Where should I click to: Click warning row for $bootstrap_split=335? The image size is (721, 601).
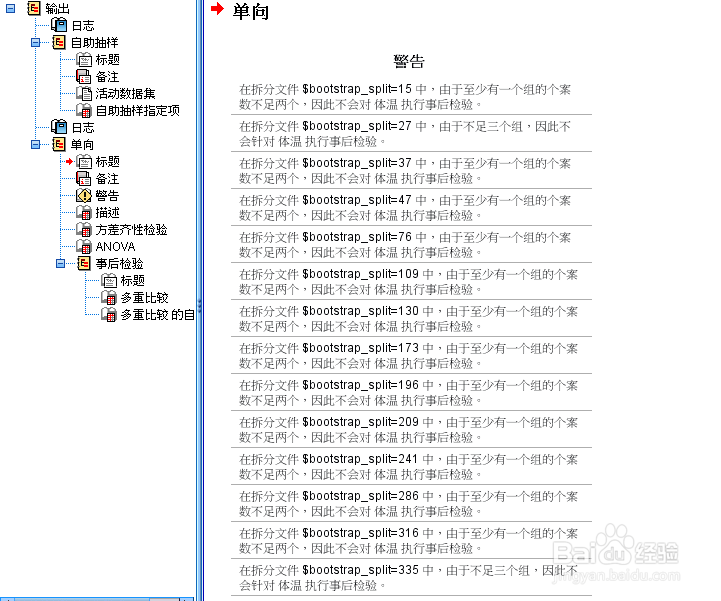click(411, 578)
